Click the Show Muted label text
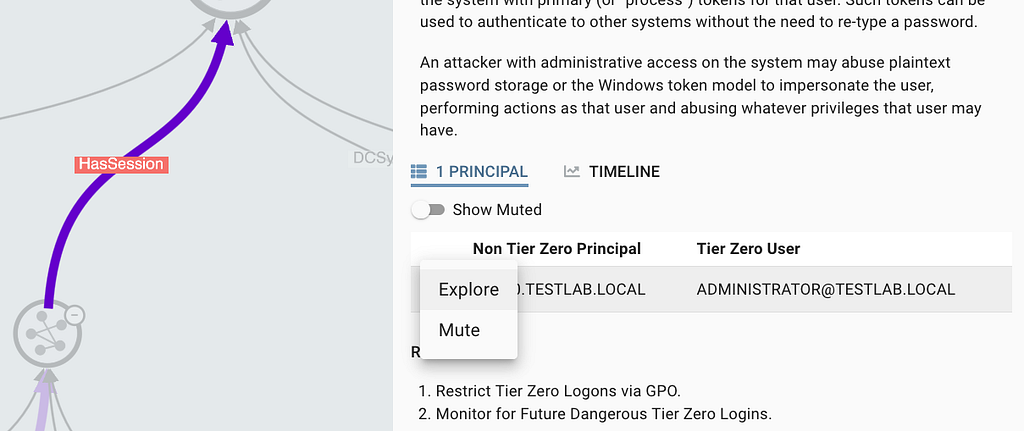 497,210
